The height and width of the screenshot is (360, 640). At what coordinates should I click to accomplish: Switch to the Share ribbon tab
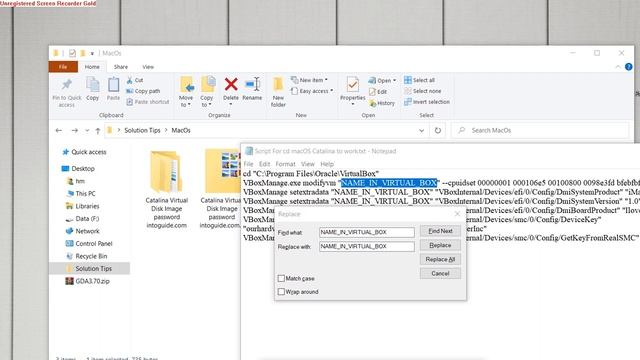[121, 67]
